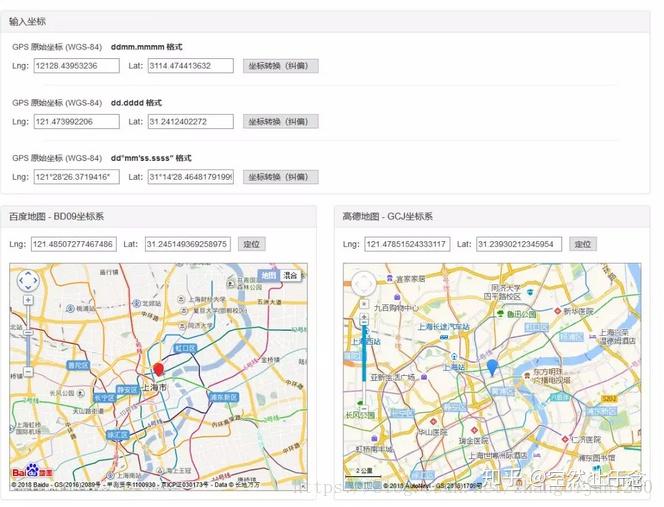Click the 东方明珠广播电视塔 label on Gaode map
This screenshot has width=664, height=507.
pos(551,376)
